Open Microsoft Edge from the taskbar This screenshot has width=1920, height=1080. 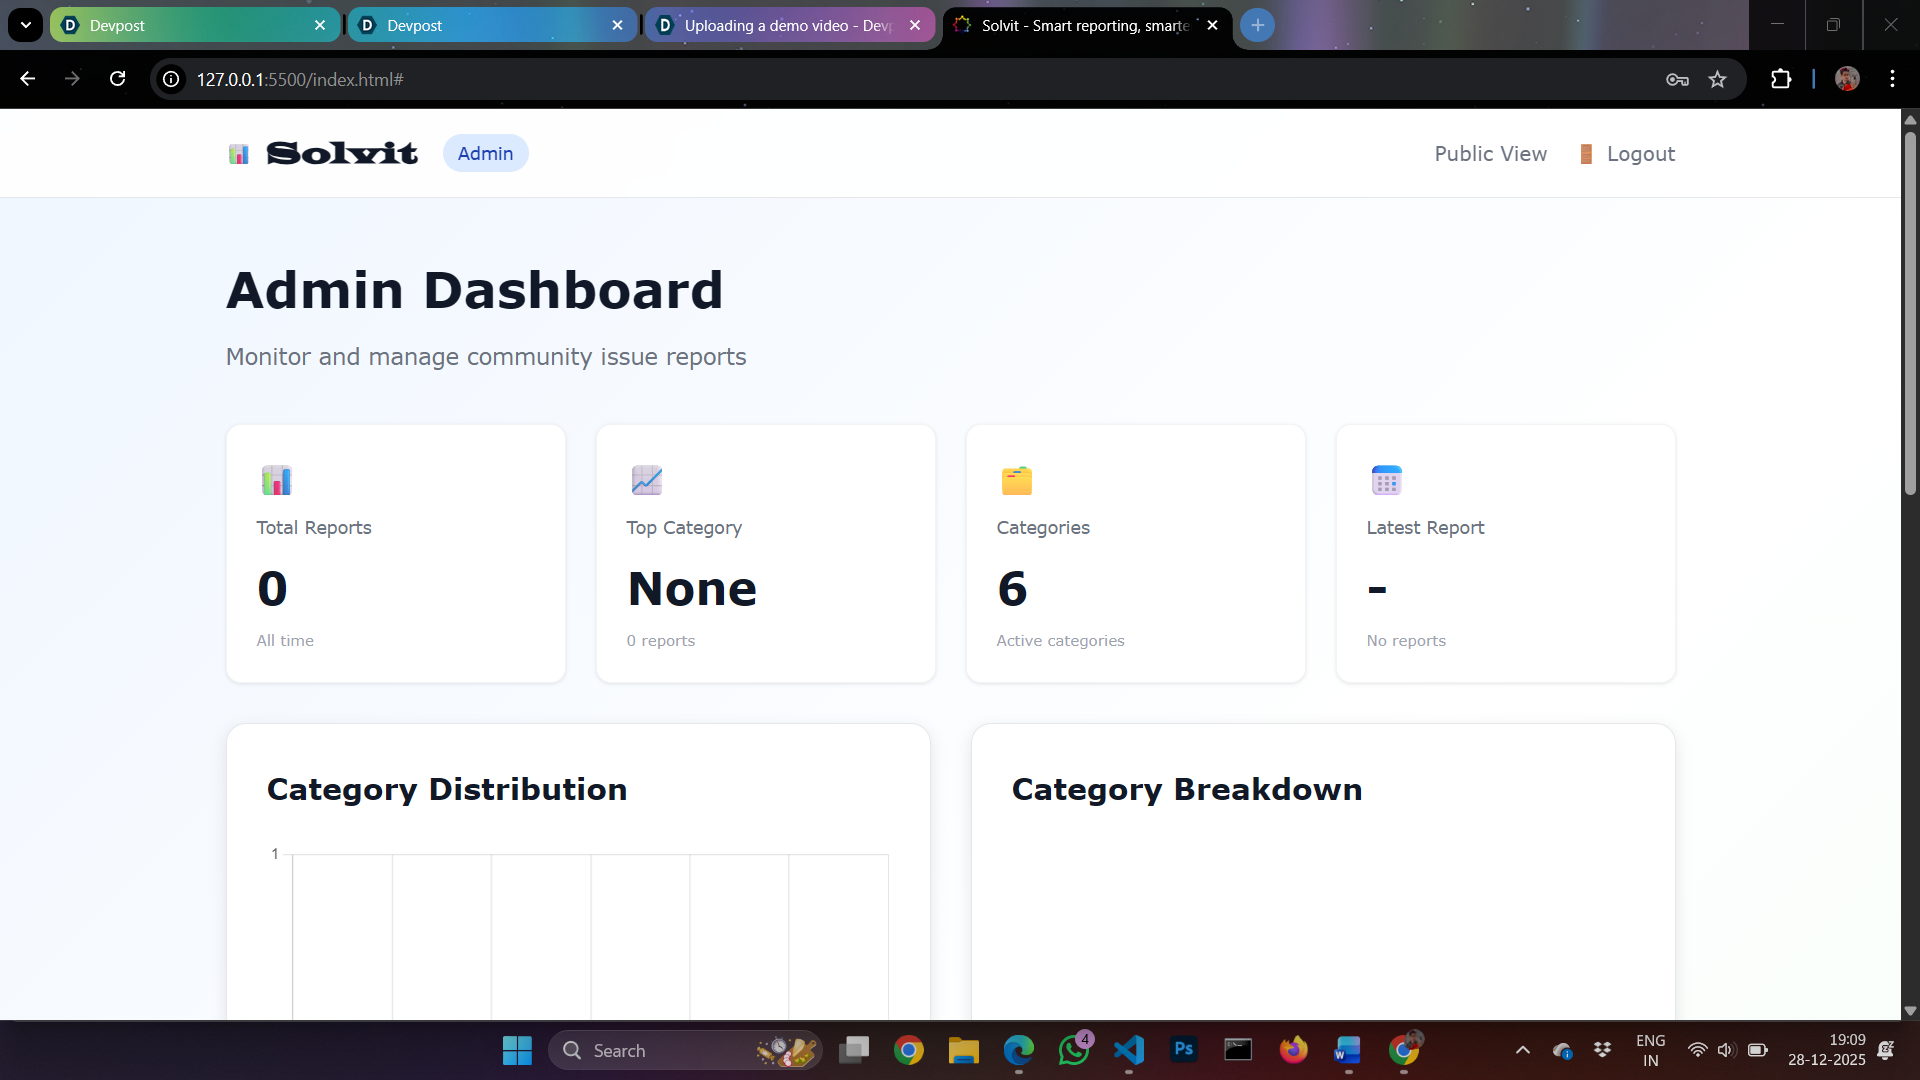click(1019, 1050)
